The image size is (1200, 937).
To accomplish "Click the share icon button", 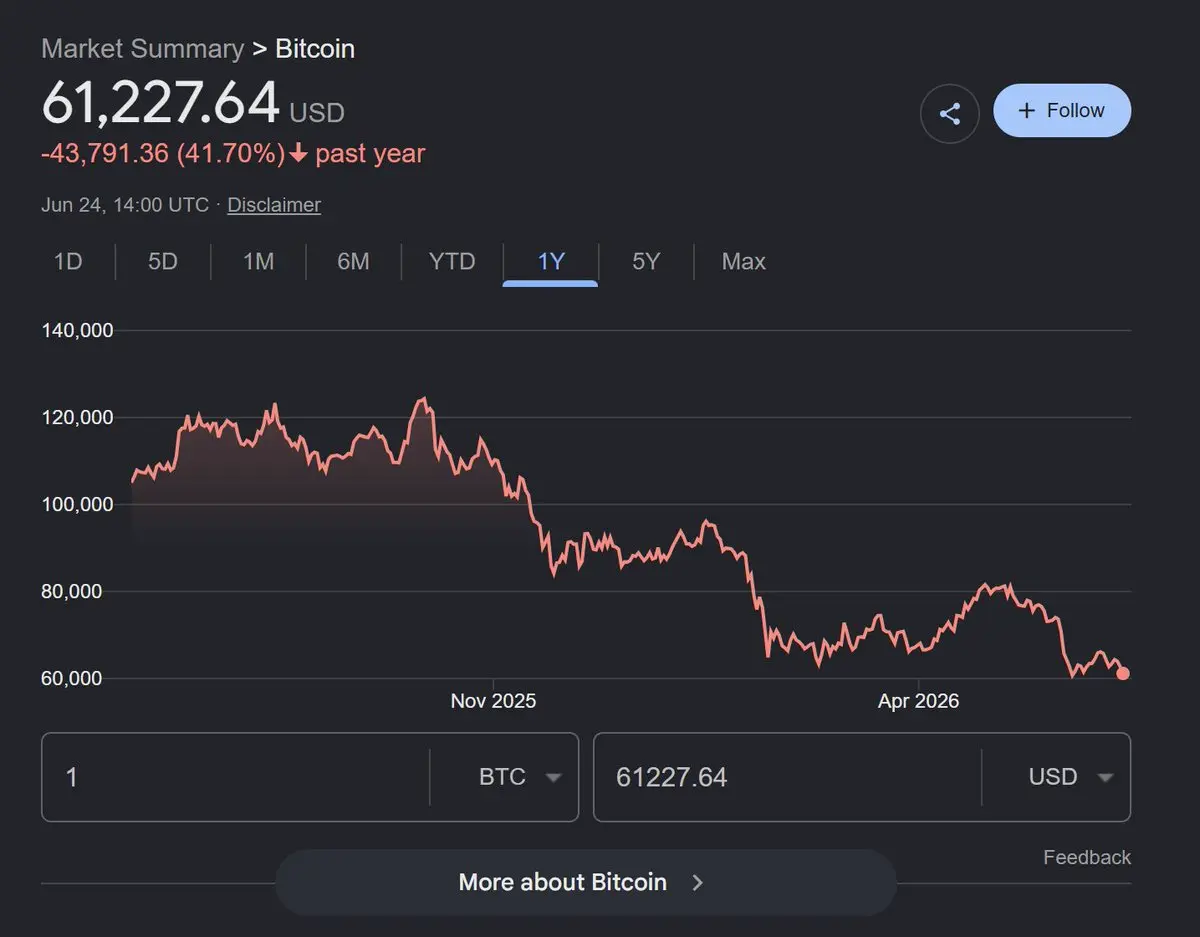I will click(949, 113).
